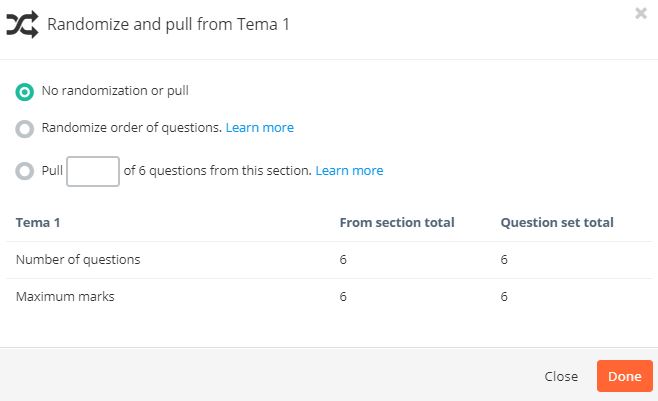
Task: Click the 'No randomization or pull' label text
Action: coord(115,91)
